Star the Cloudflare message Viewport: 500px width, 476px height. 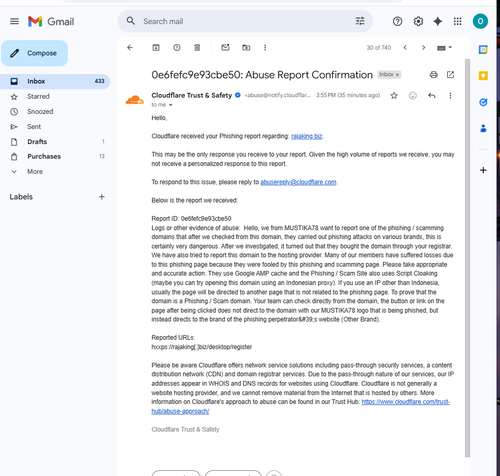pos(394,96)
